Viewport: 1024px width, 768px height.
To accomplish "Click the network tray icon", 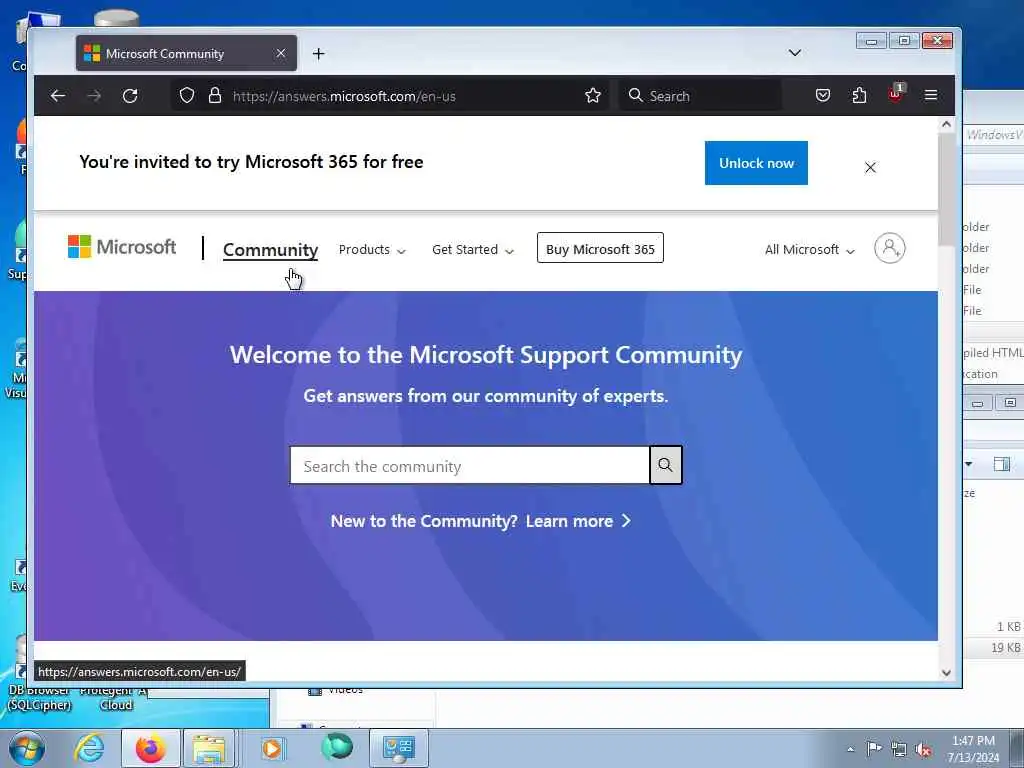I will [x=899, y=750].
